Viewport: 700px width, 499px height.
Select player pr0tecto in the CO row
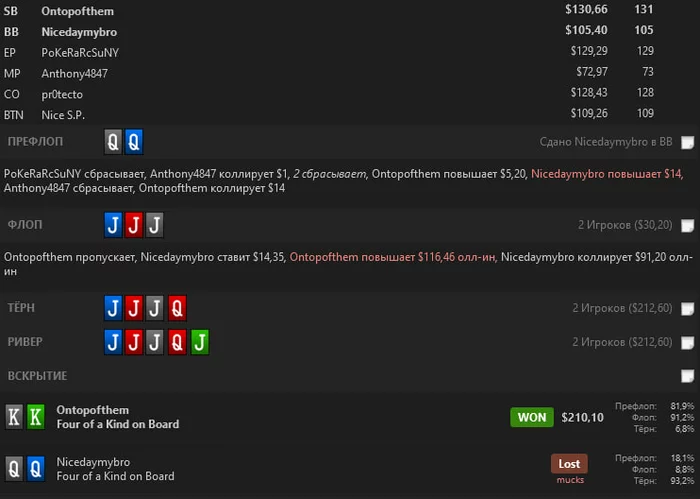[x=62, y=95]
